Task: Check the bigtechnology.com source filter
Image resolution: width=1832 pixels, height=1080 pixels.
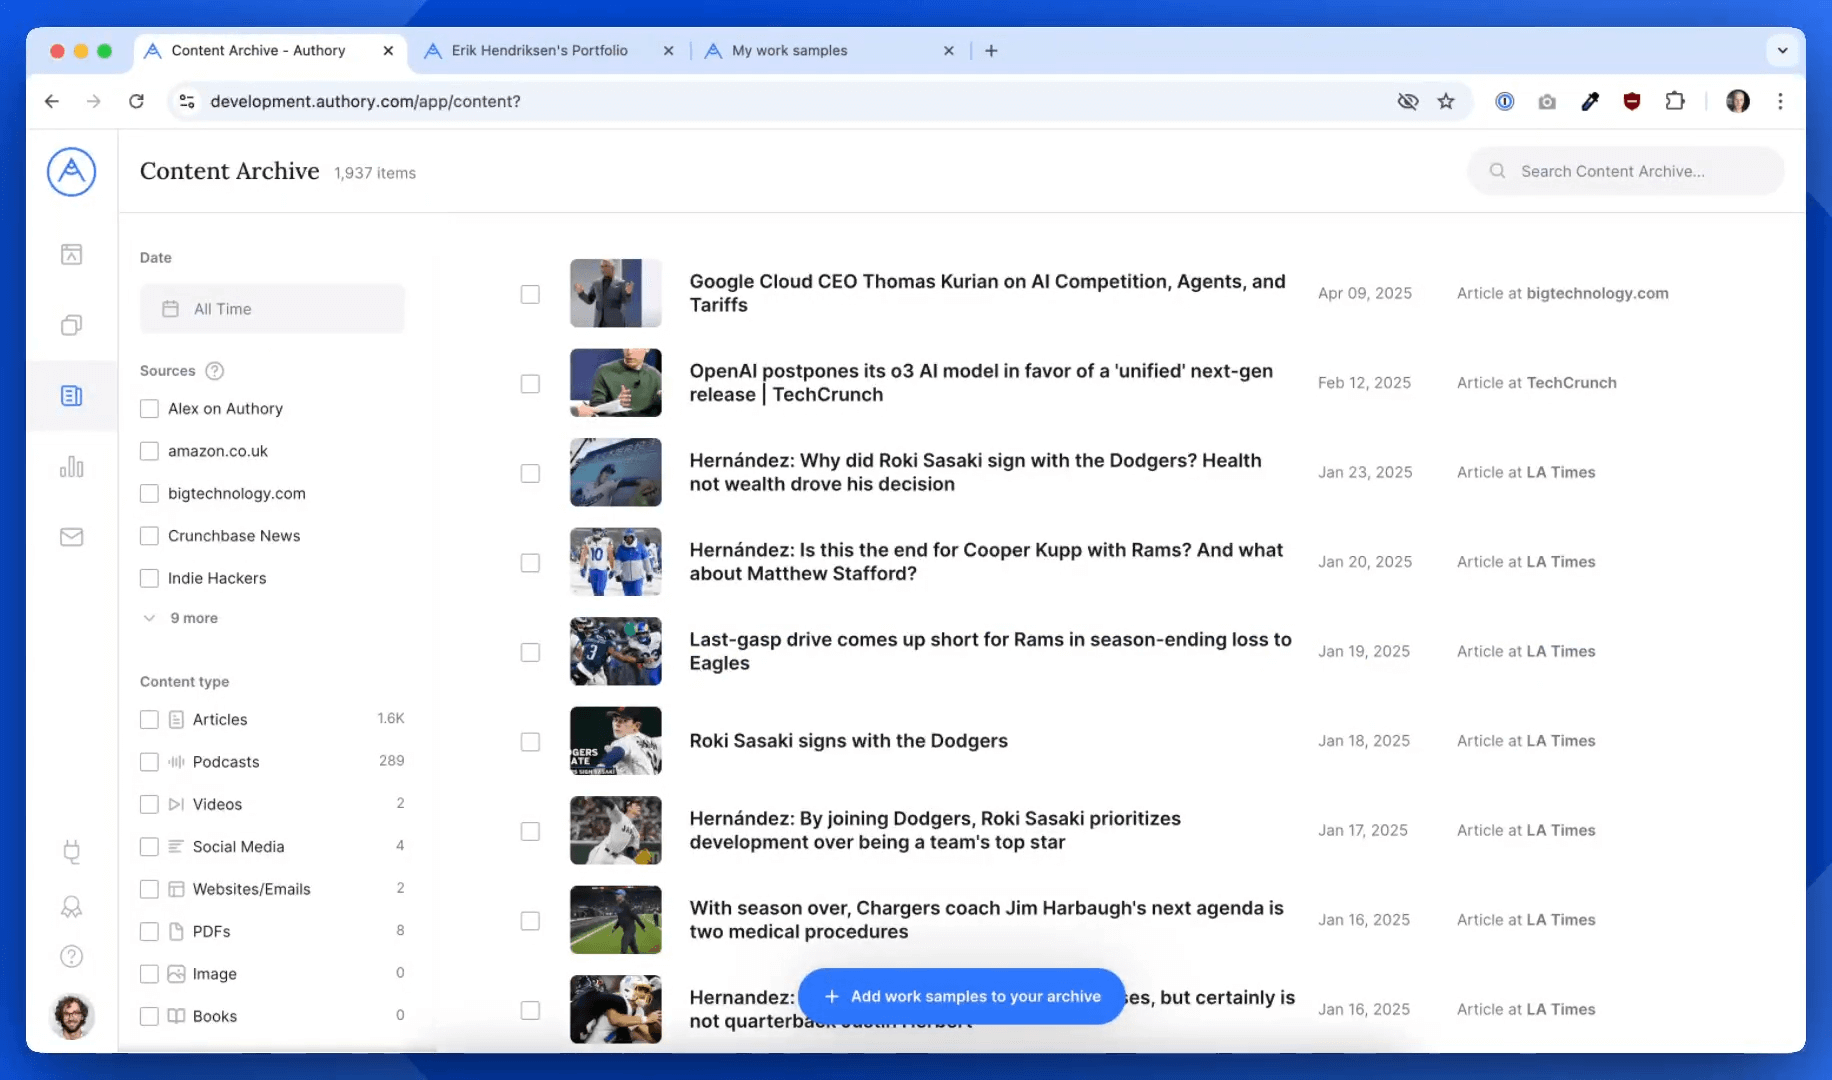Action: pyautogui.click(x=149, y=493)
